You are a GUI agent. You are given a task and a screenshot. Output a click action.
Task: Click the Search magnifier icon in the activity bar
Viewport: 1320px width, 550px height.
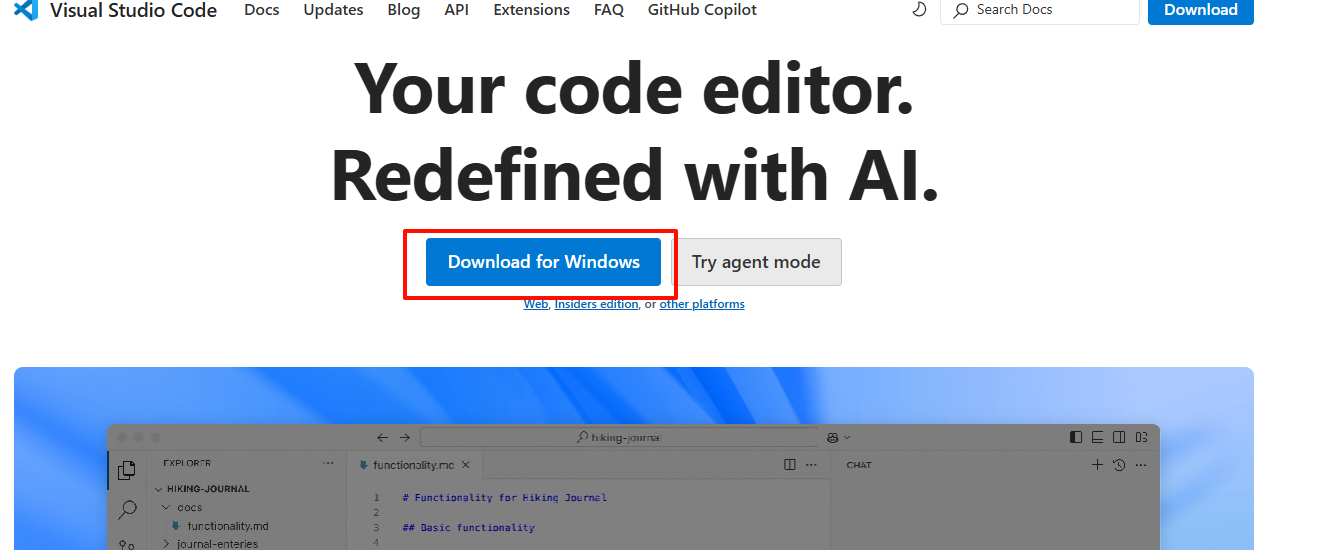[127, 510]
